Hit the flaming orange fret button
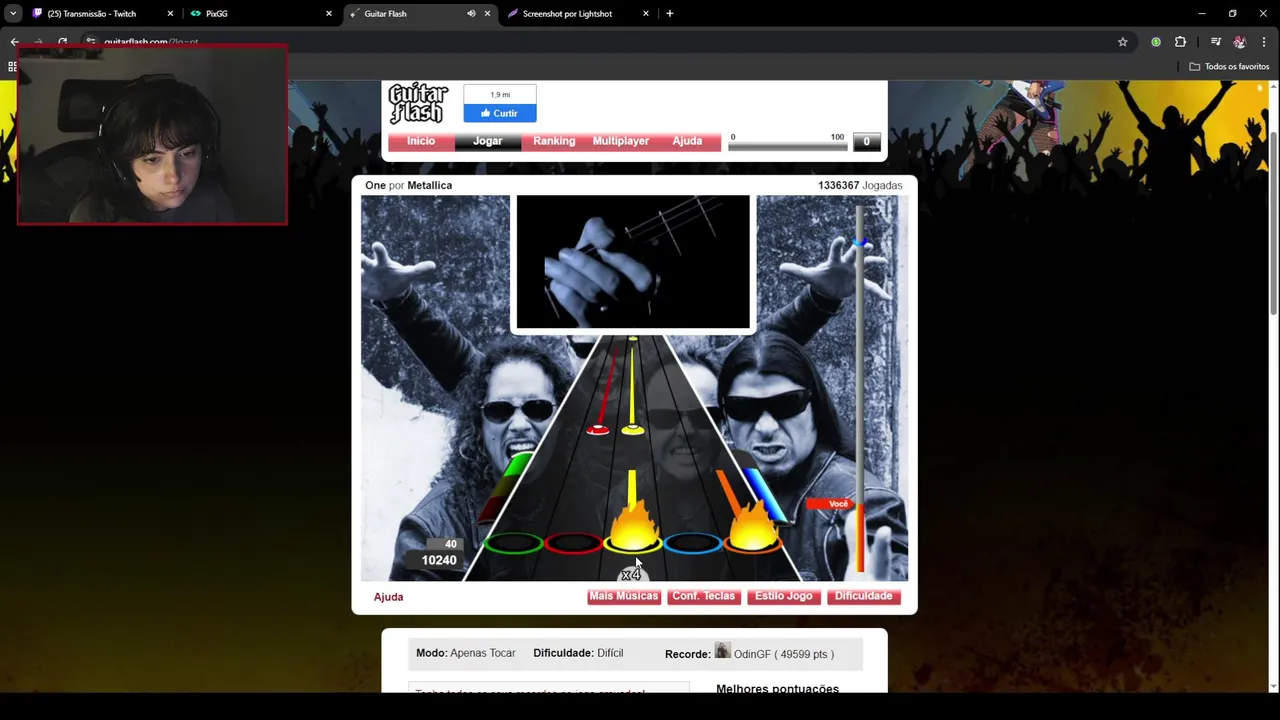1280x720 pixels. [753, 538]
